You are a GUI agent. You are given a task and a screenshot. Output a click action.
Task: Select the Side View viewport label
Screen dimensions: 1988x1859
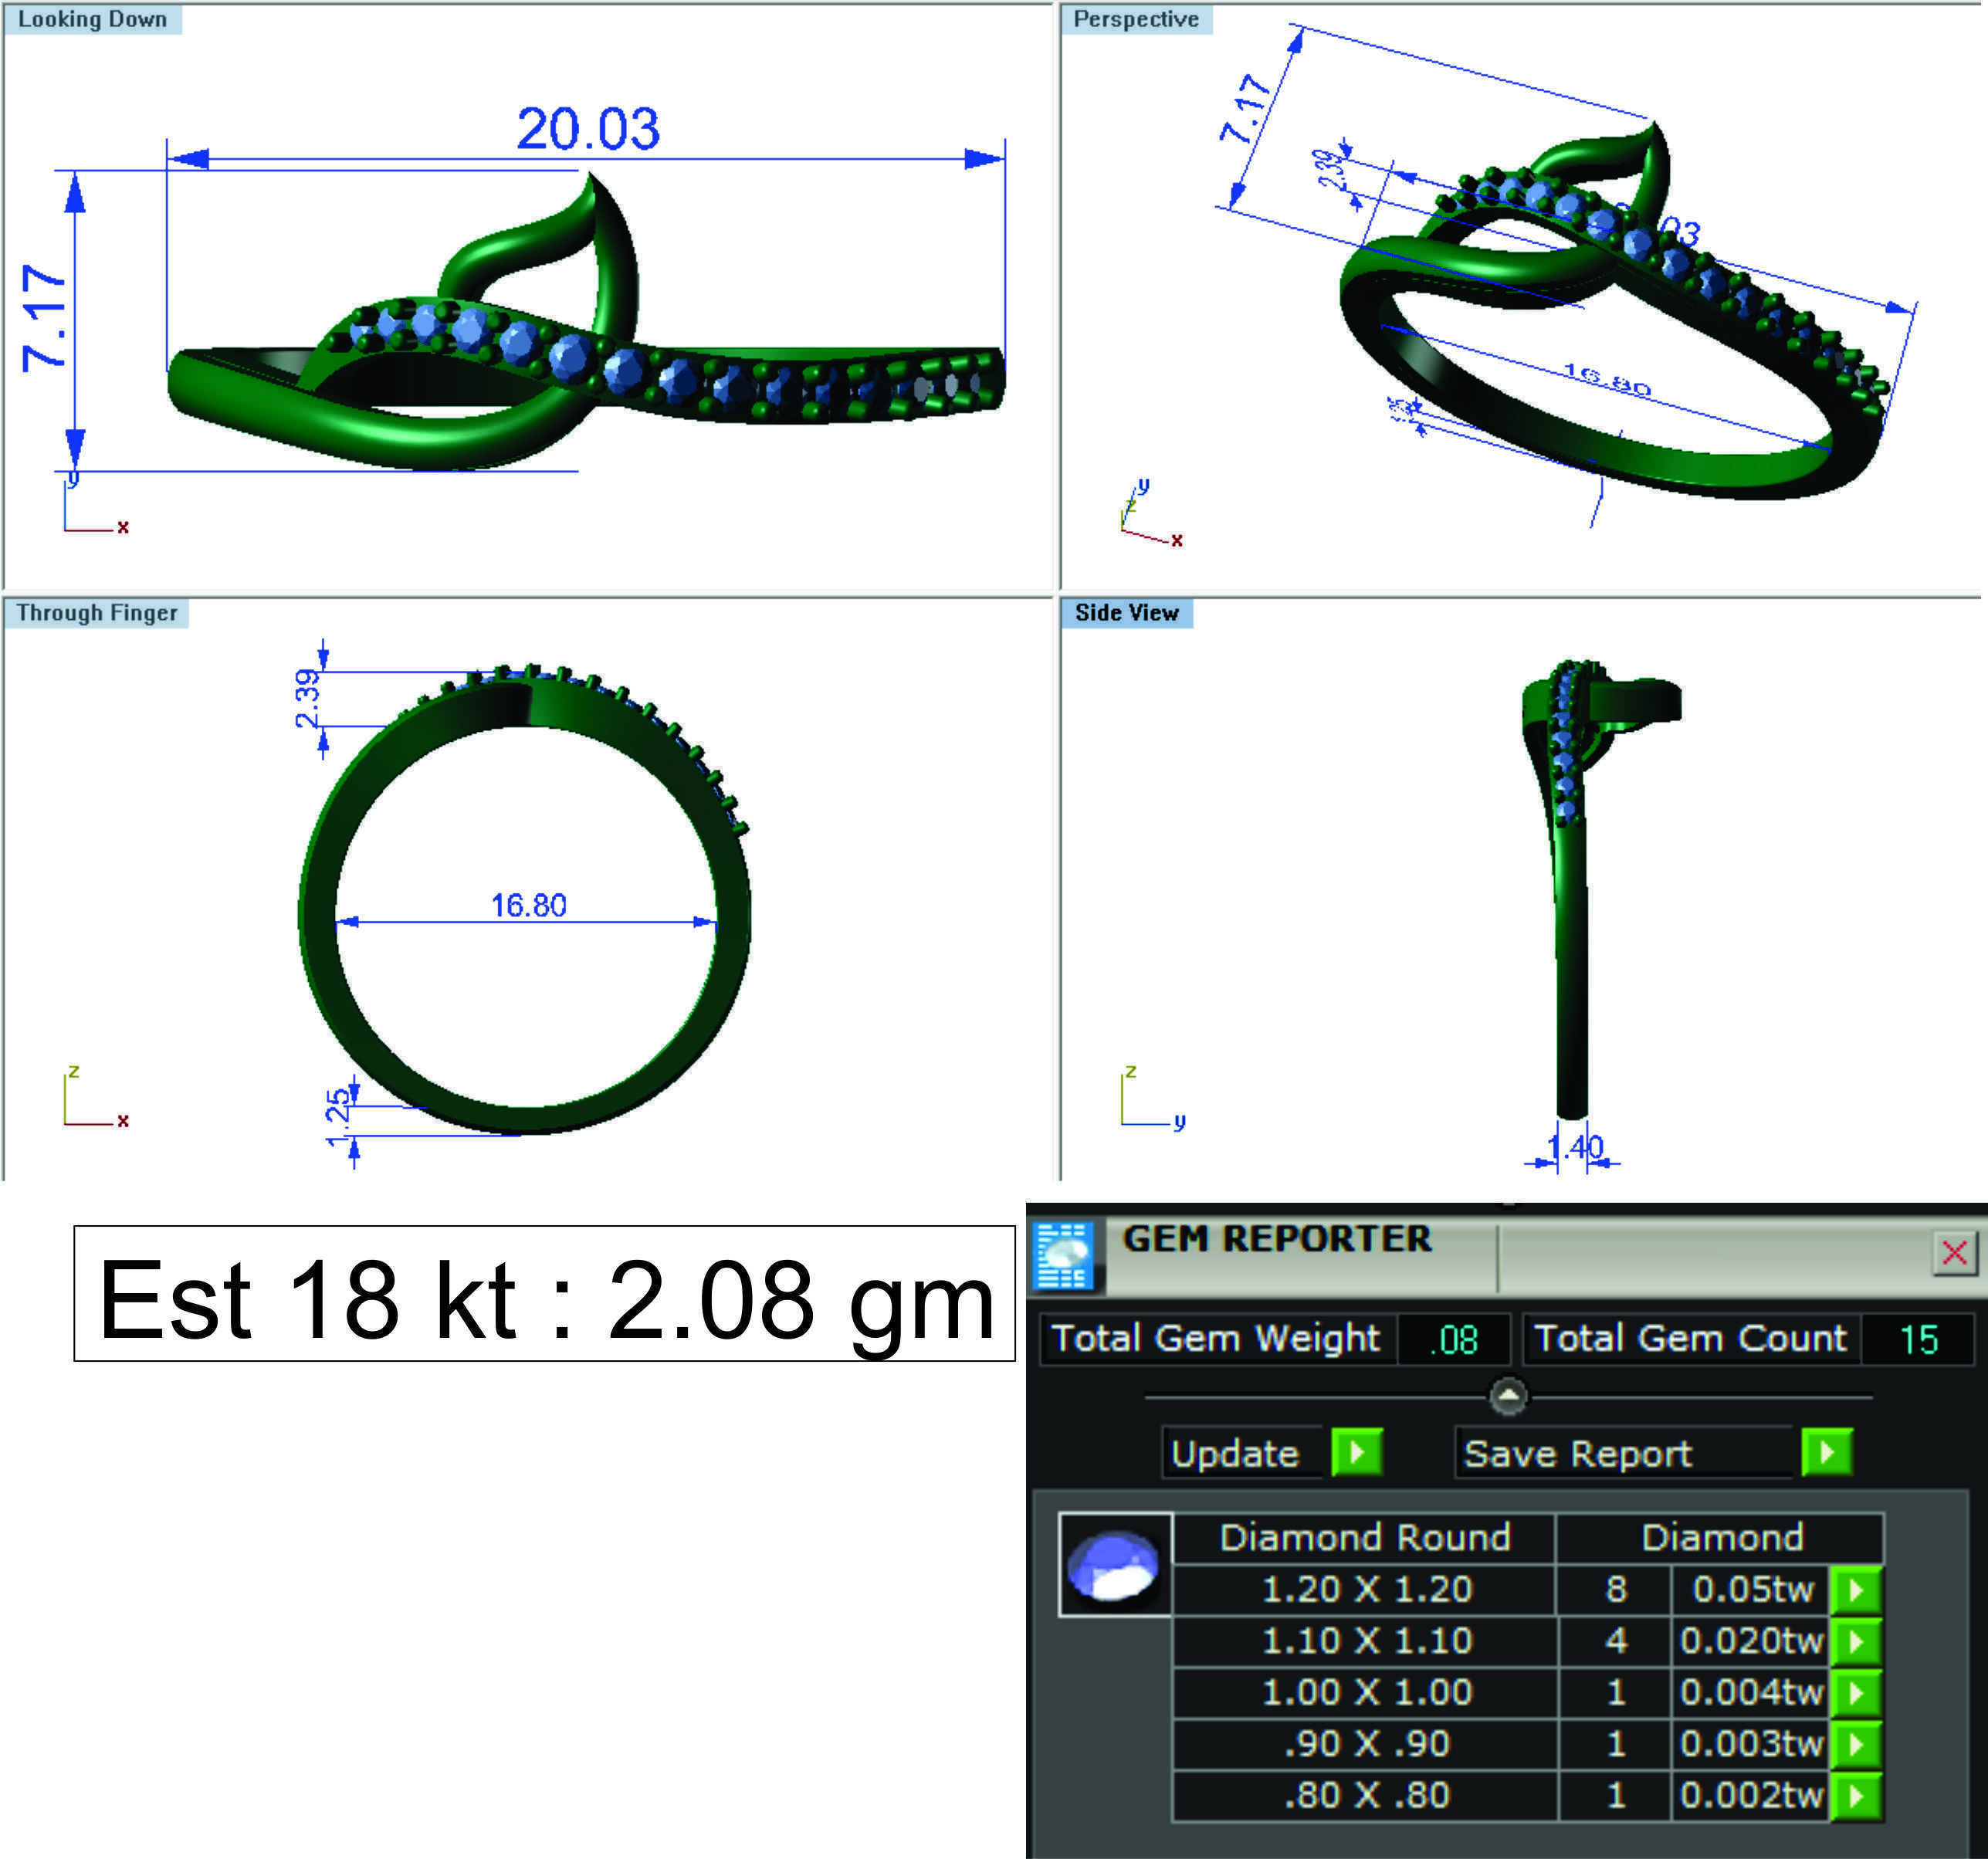tap(1127, 613)
